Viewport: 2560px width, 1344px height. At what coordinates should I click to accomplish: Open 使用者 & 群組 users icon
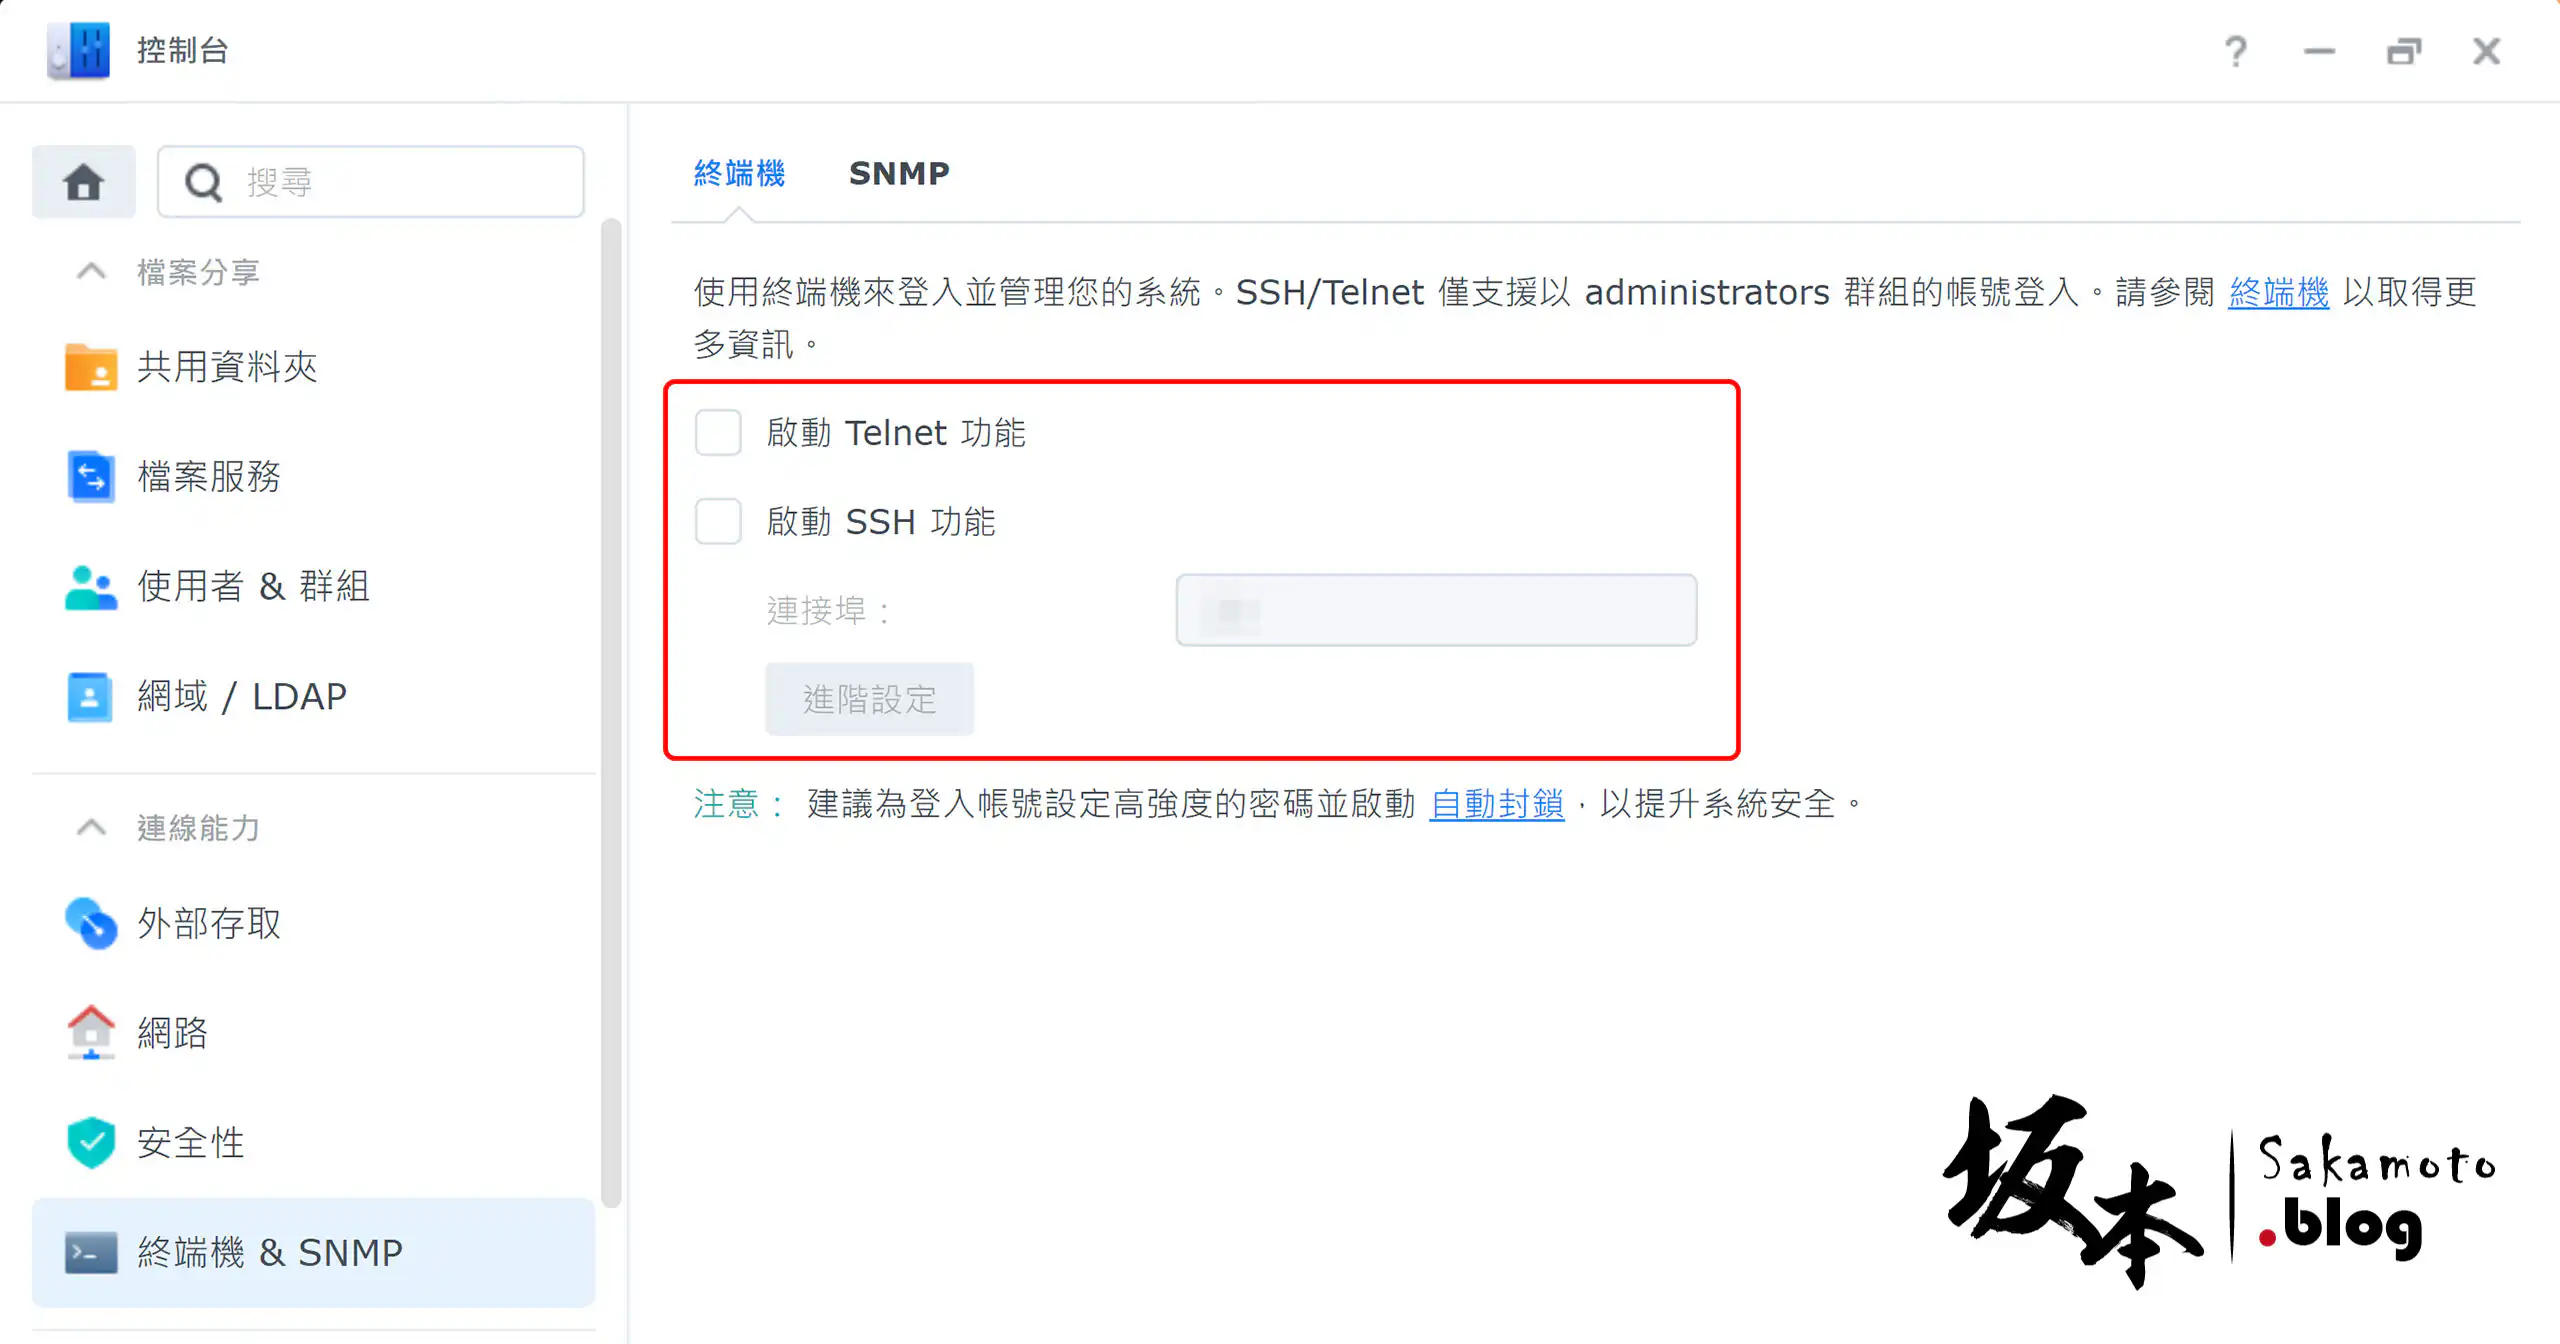[90, 586]
